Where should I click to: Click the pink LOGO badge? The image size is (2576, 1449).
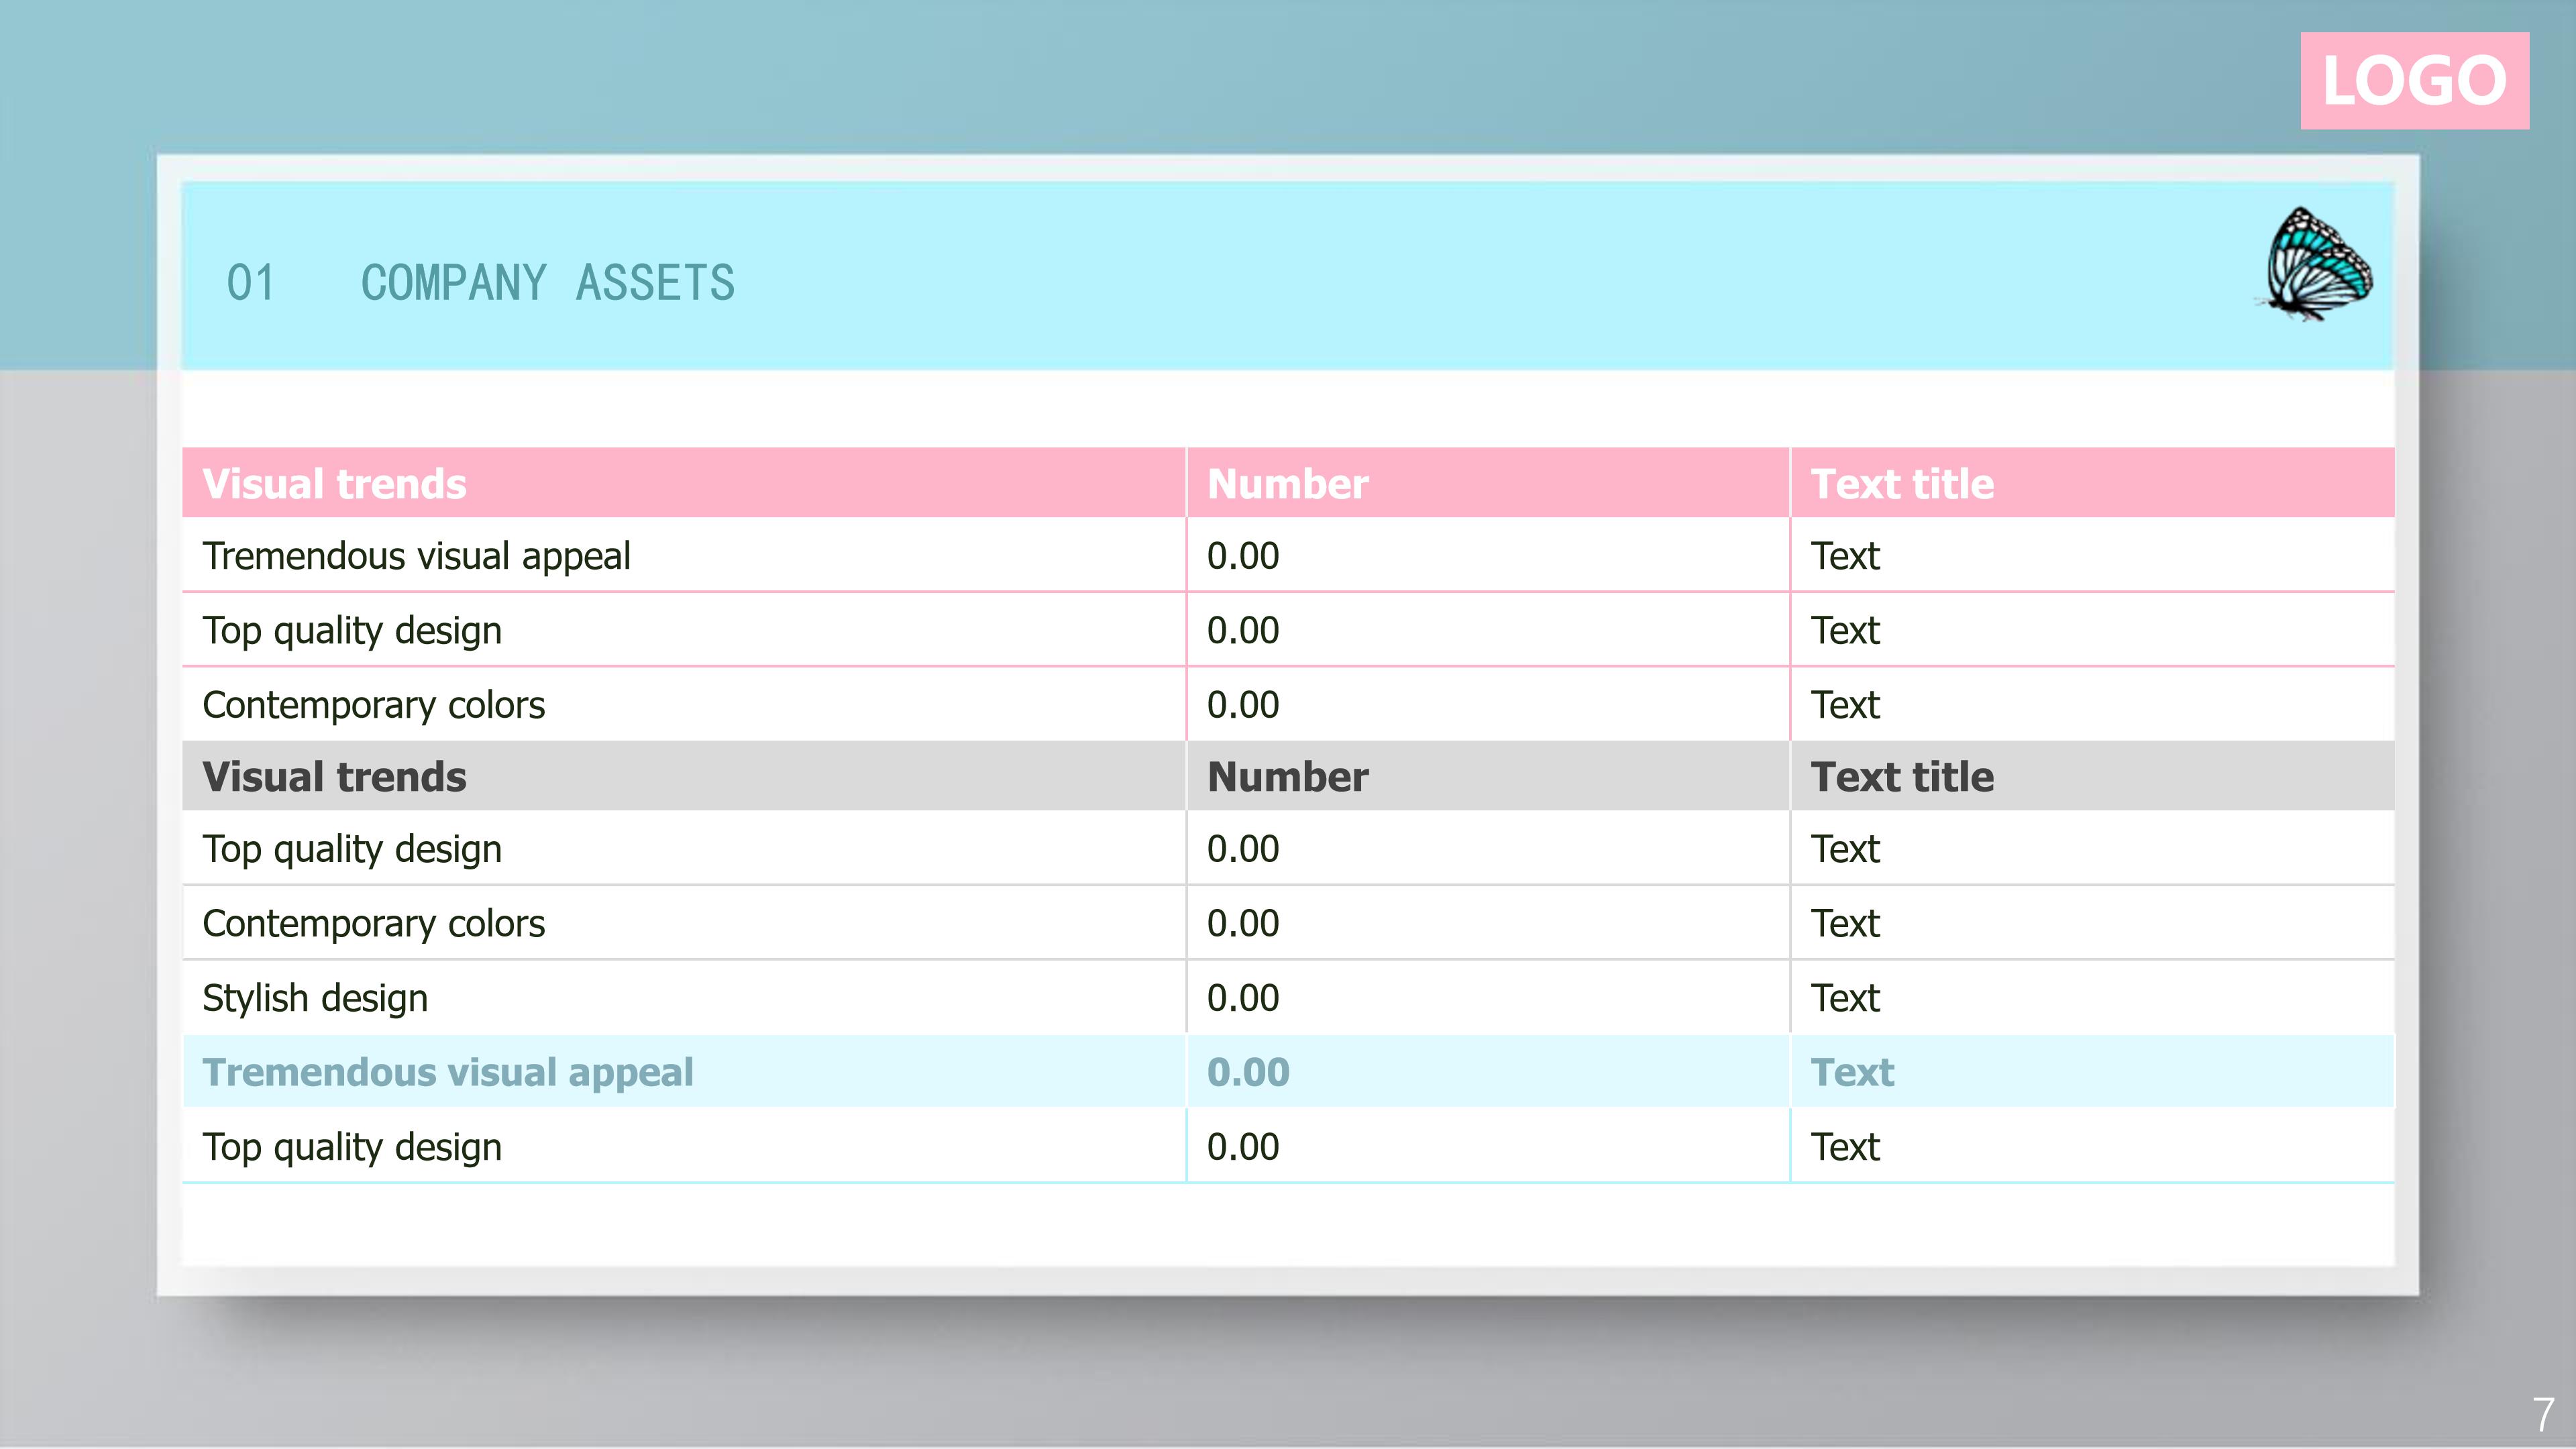[x=2413, y=81]
